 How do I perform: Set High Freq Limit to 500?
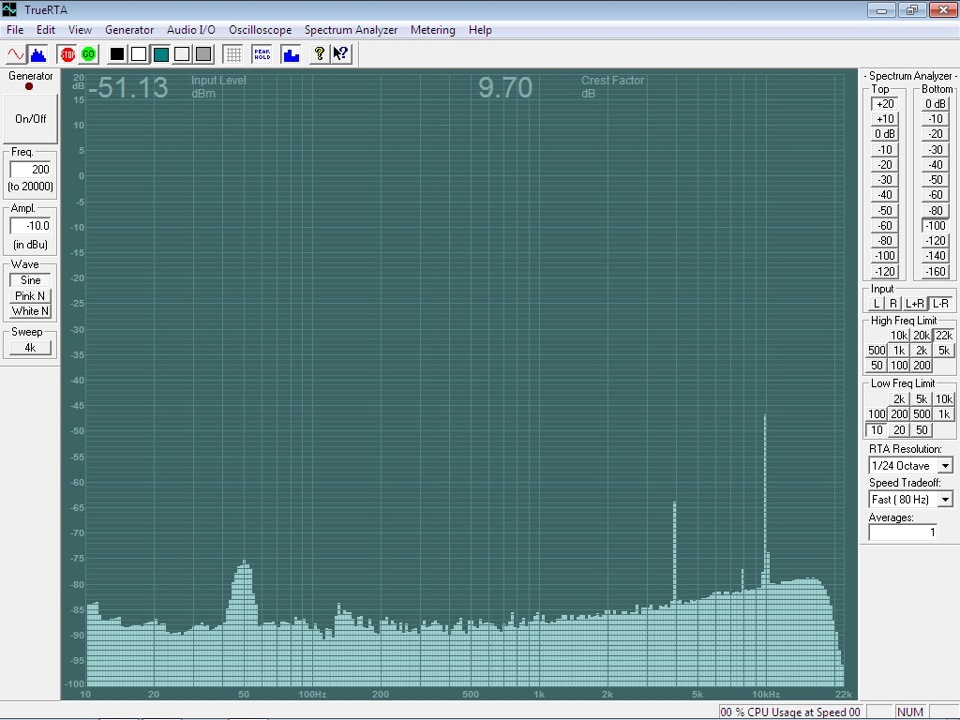tap(877, 351)
